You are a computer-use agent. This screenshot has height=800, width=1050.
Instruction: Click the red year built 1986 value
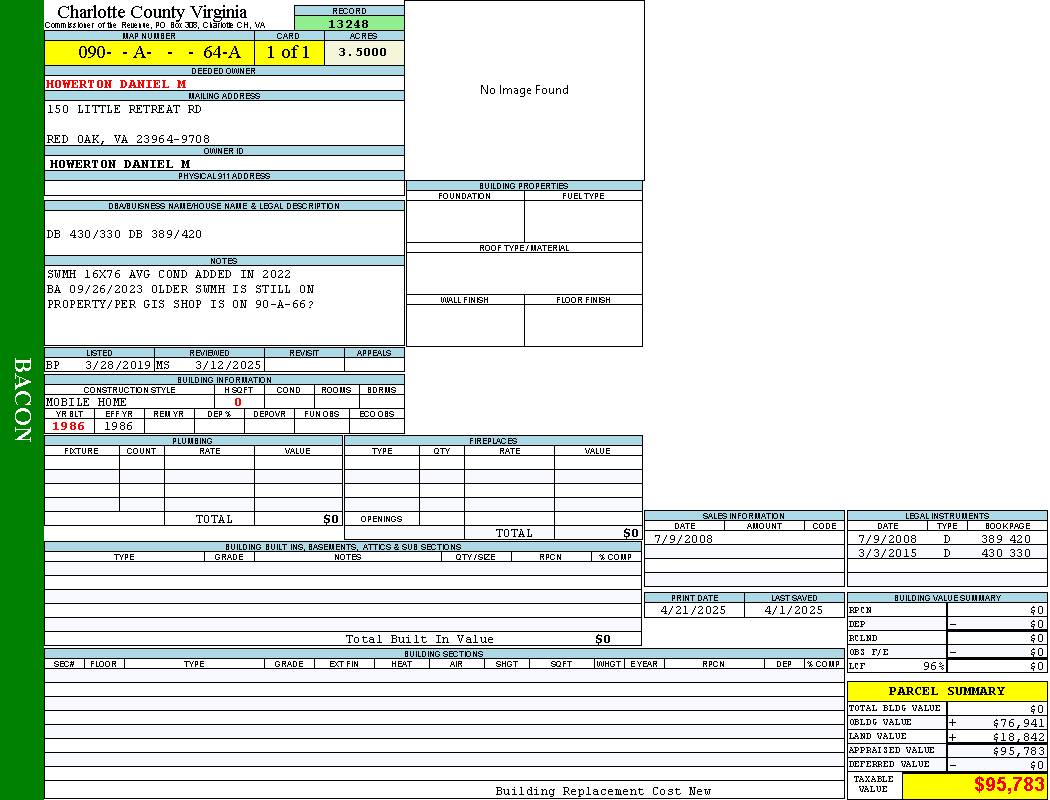pos(69,426)
